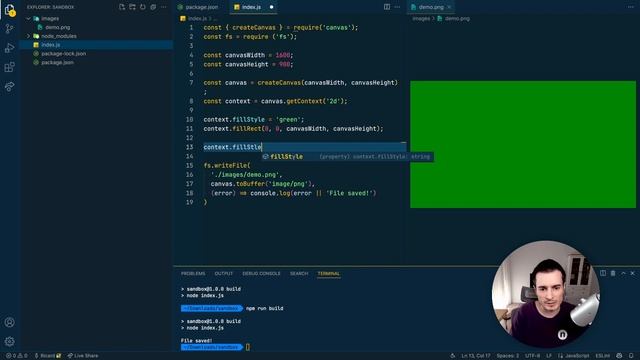This screenshot has height=360, width=640.
Task: Click demo.png breadcrumb in preview editor
Action: tap(453, 18)
